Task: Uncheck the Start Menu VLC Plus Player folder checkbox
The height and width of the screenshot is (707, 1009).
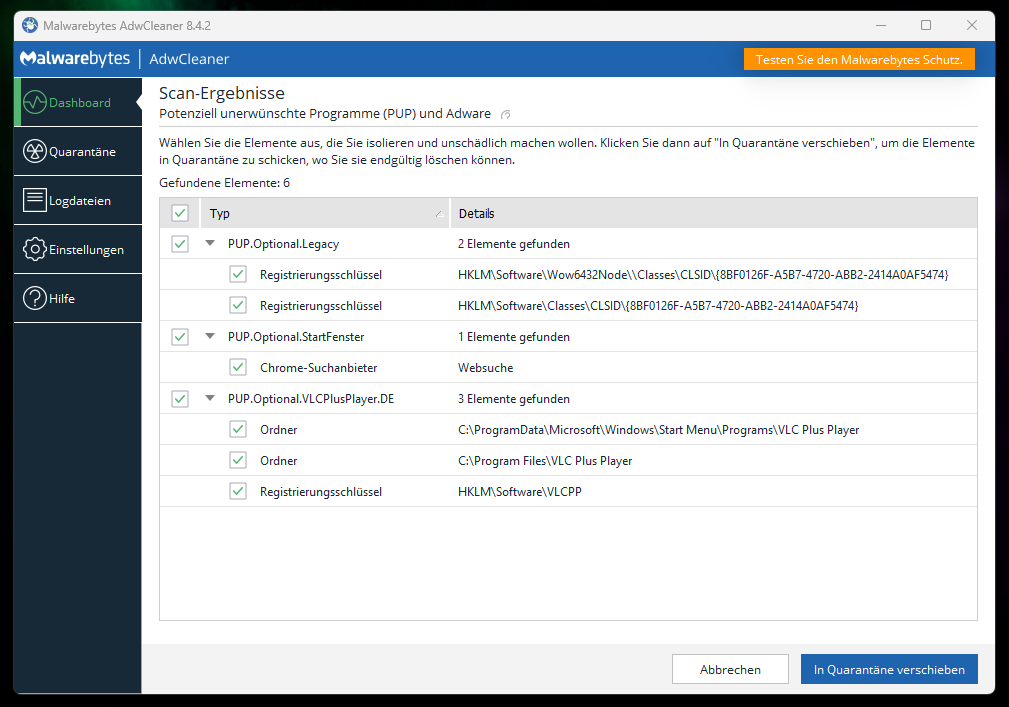Action: coord(238,430)
